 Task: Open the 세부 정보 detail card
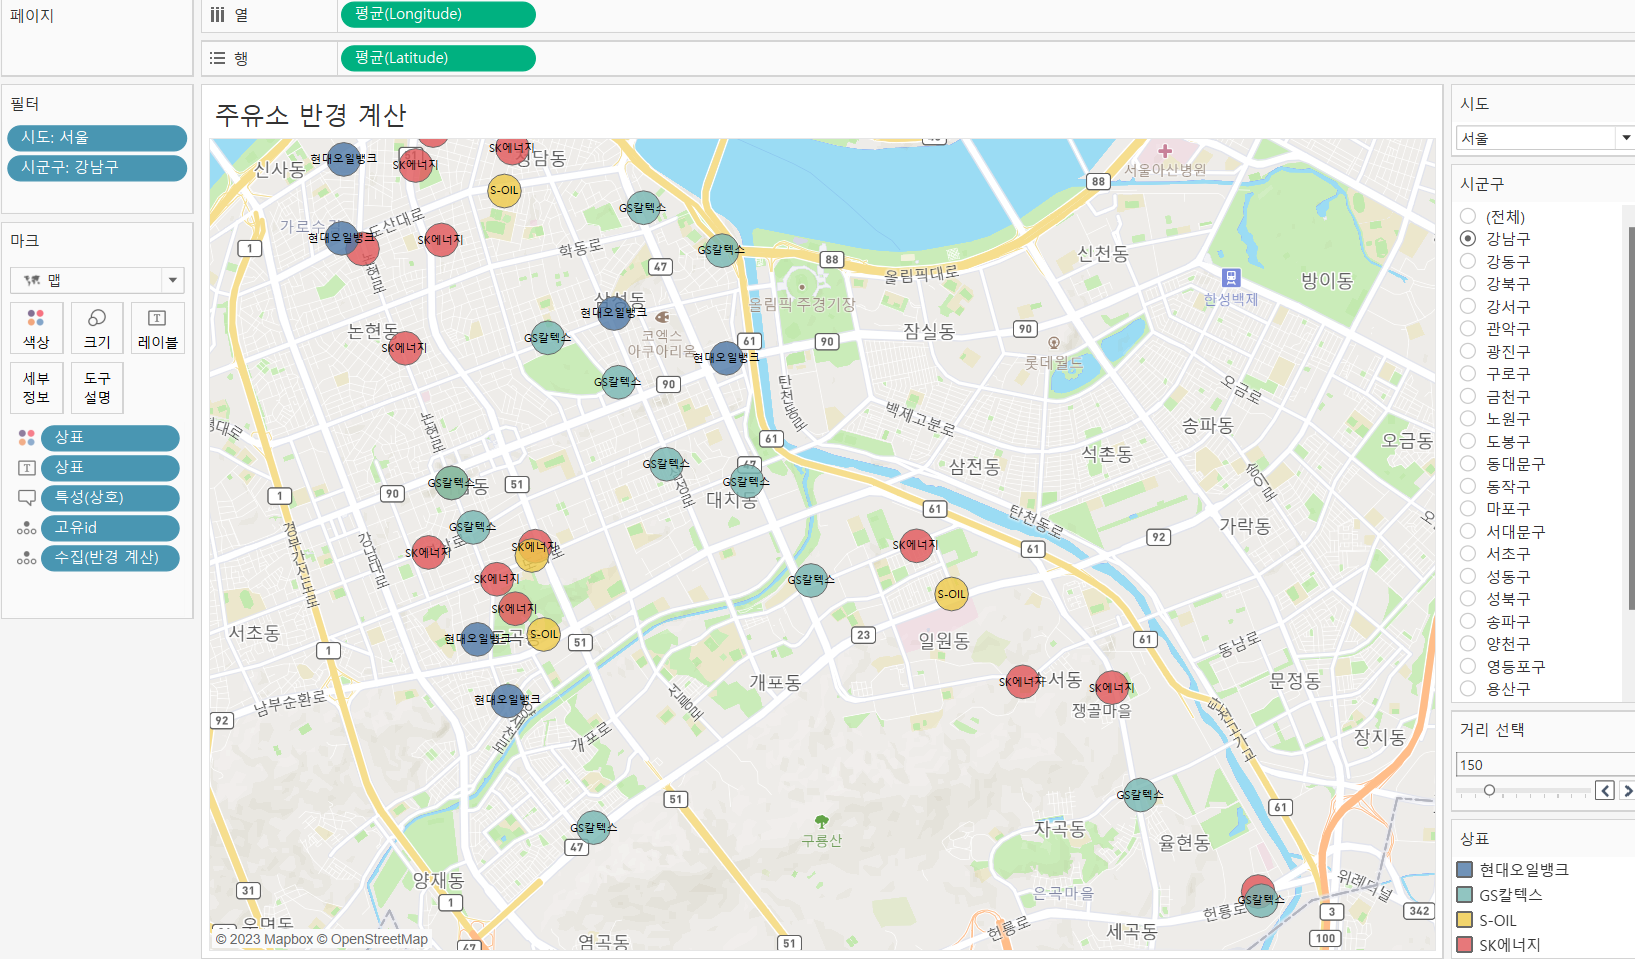(x=36, y=388)
